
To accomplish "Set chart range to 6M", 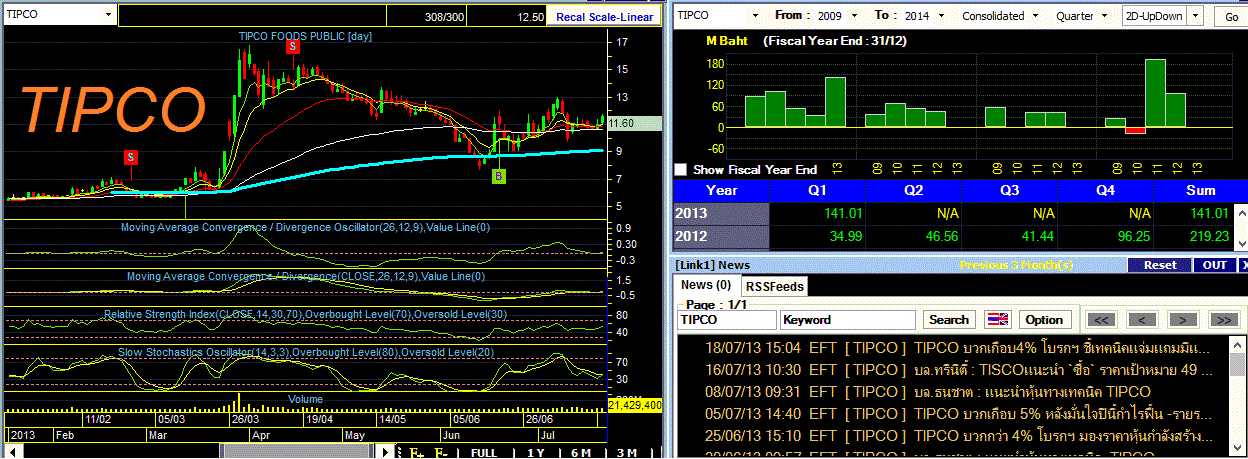I will tap(581, 453).
